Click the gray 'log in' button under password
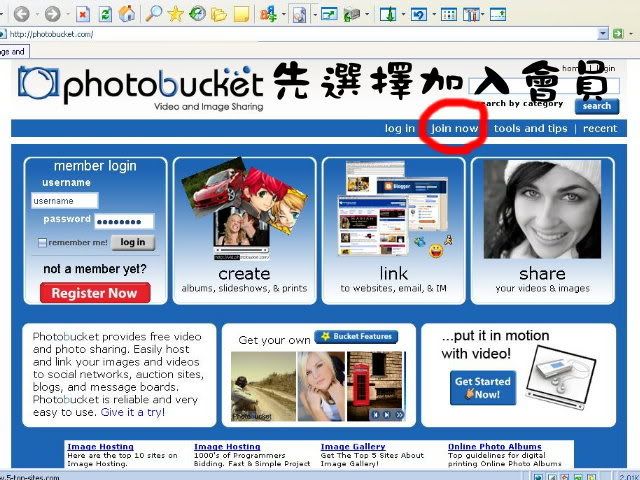This screenshot has width=640, height=480. [x=133, y=242]
